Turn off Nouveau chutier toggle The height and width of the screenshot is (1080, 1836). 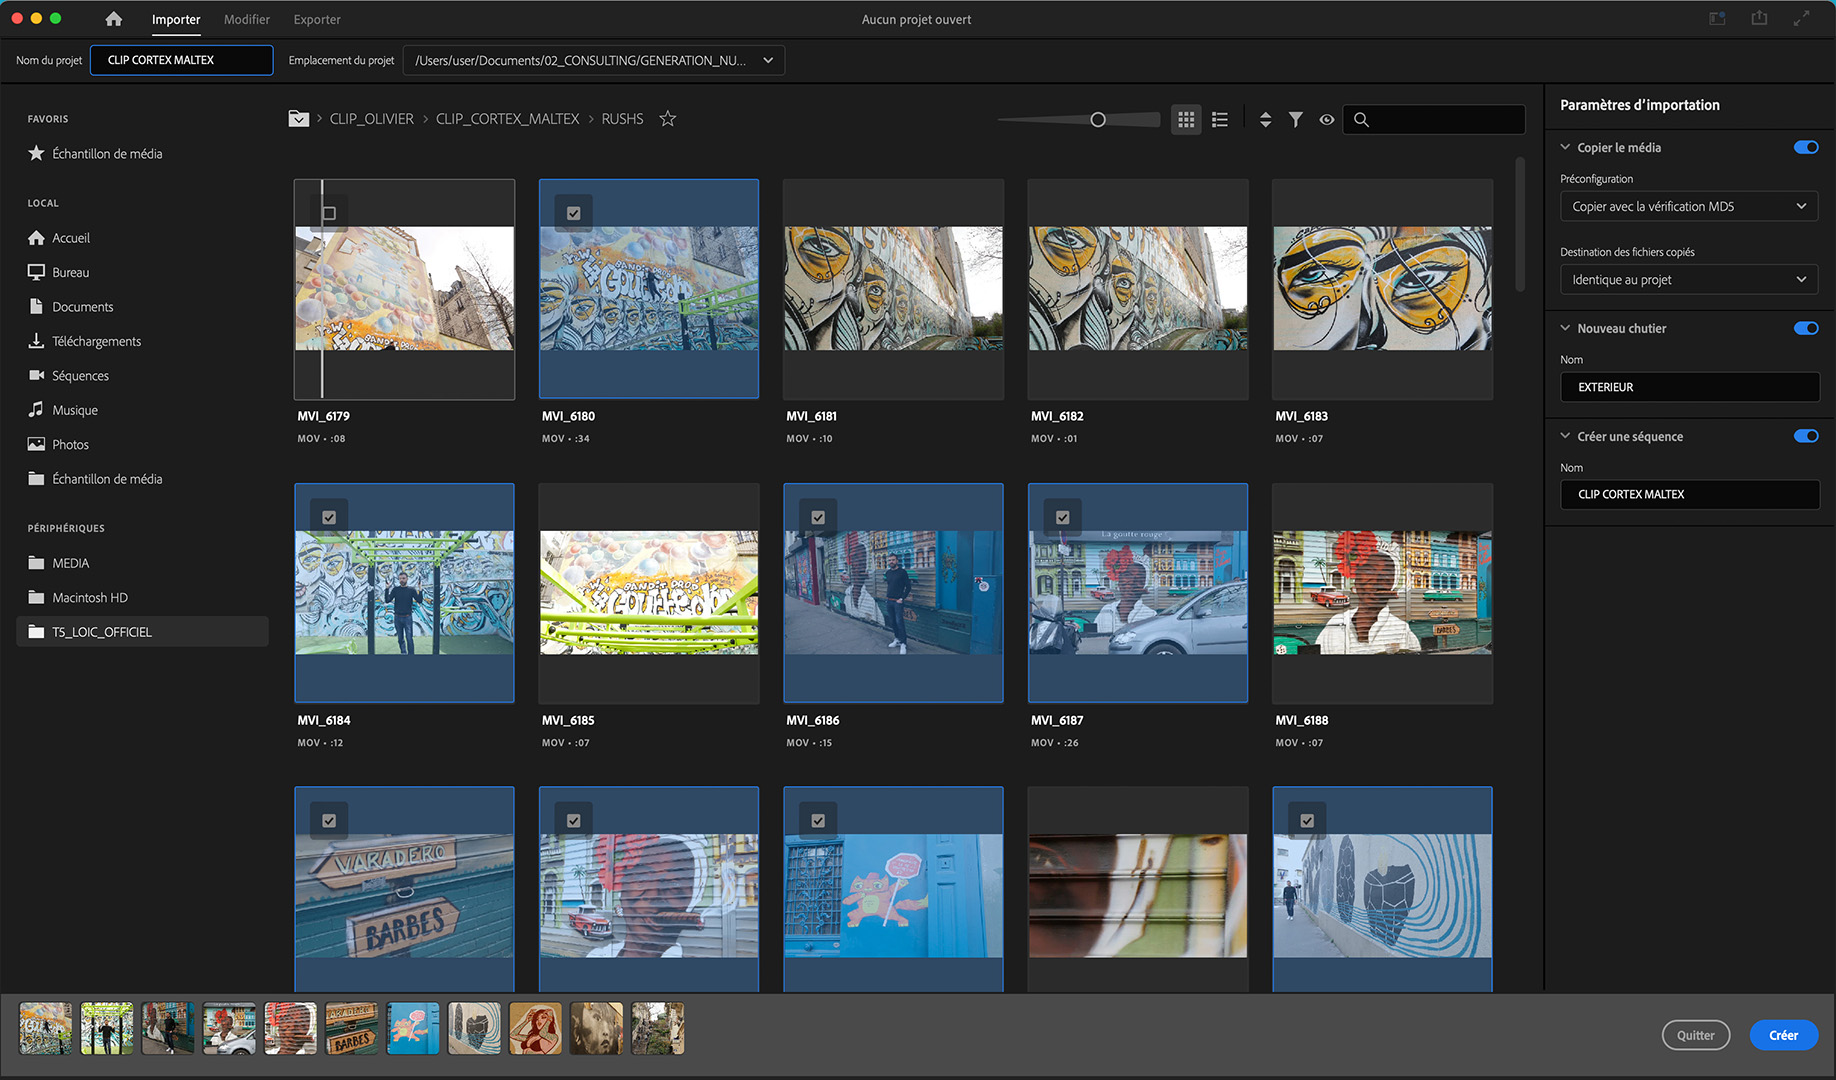1805,328
